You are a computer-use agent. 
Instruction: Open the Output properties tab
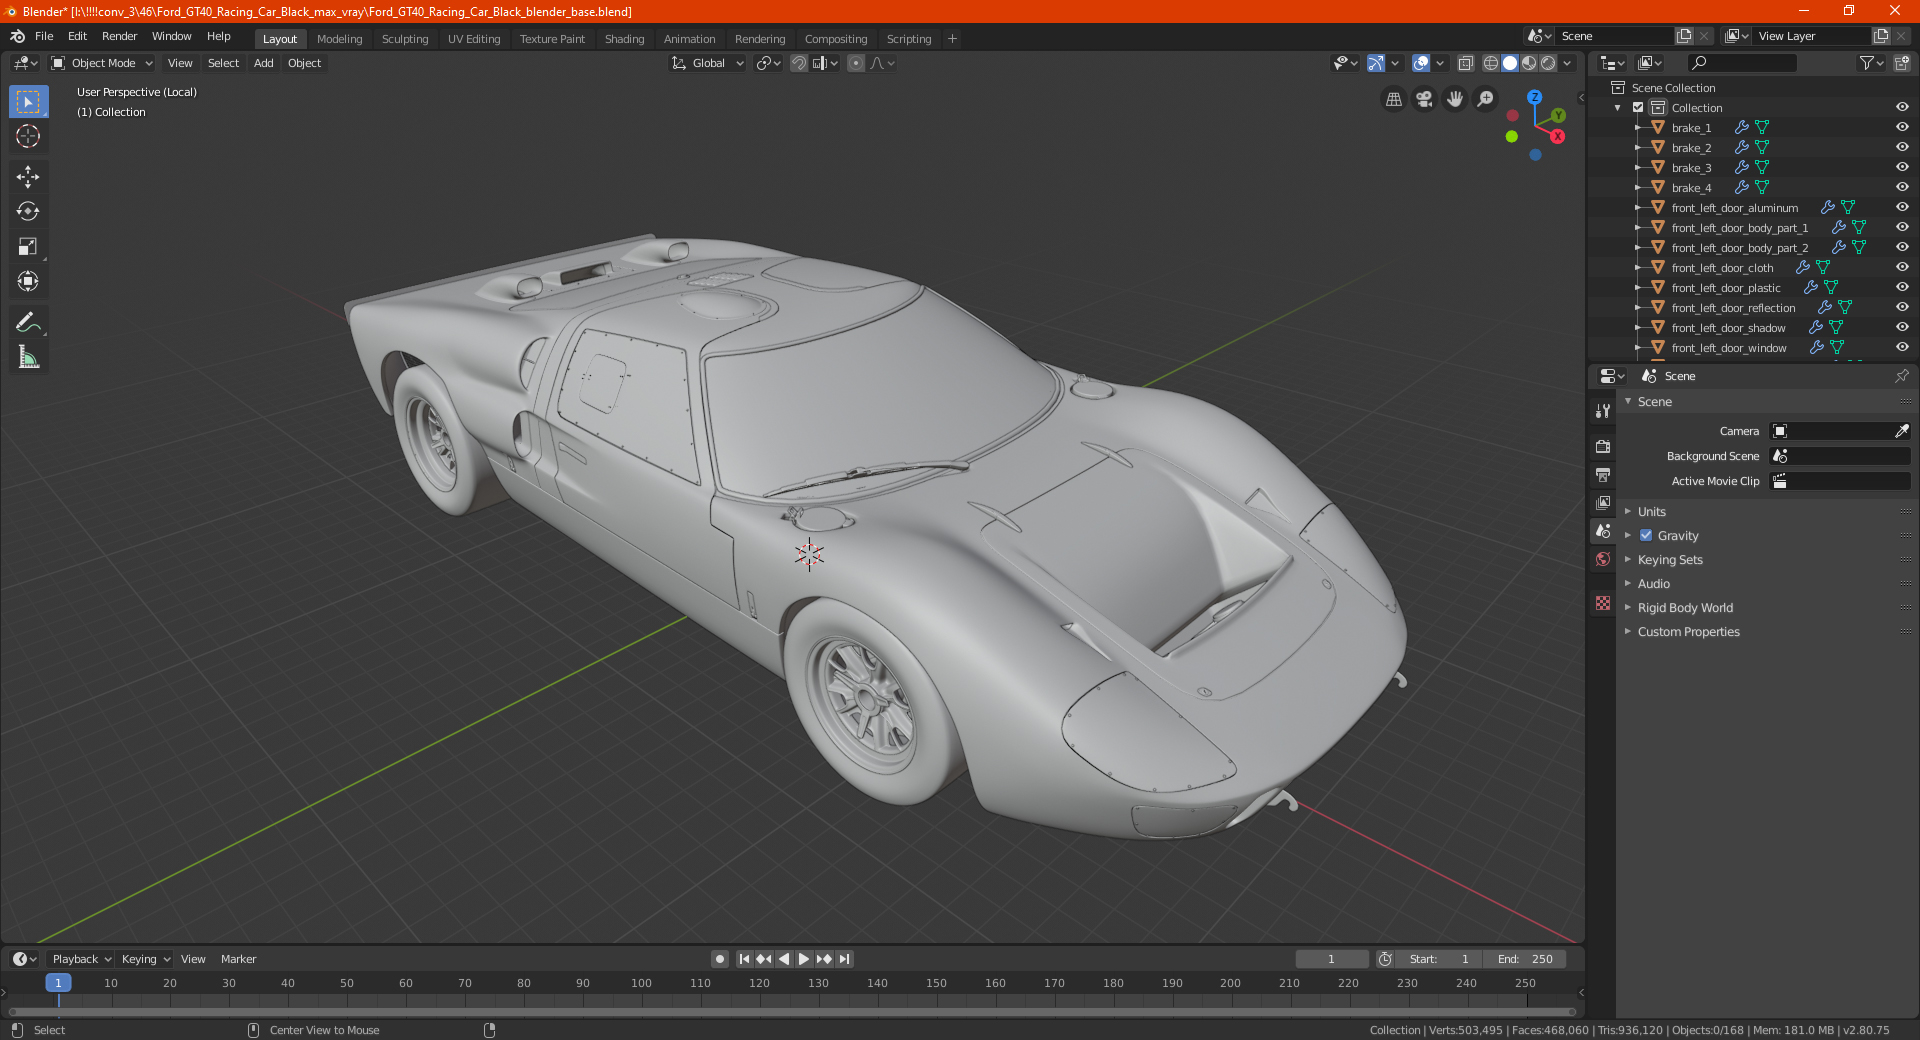pyautogui.click(x=1603, y=474)
